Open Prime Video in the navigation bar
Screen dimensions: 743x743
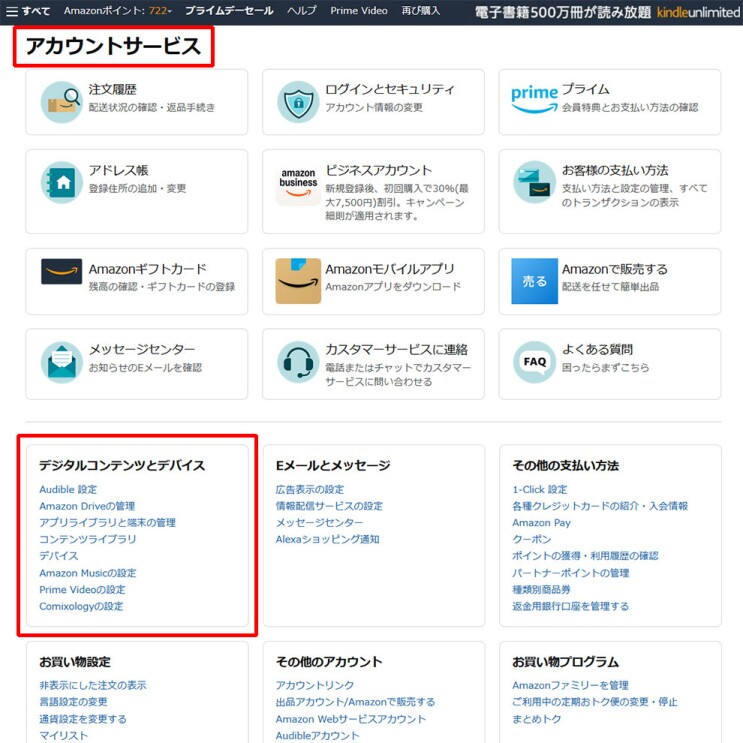359,11
